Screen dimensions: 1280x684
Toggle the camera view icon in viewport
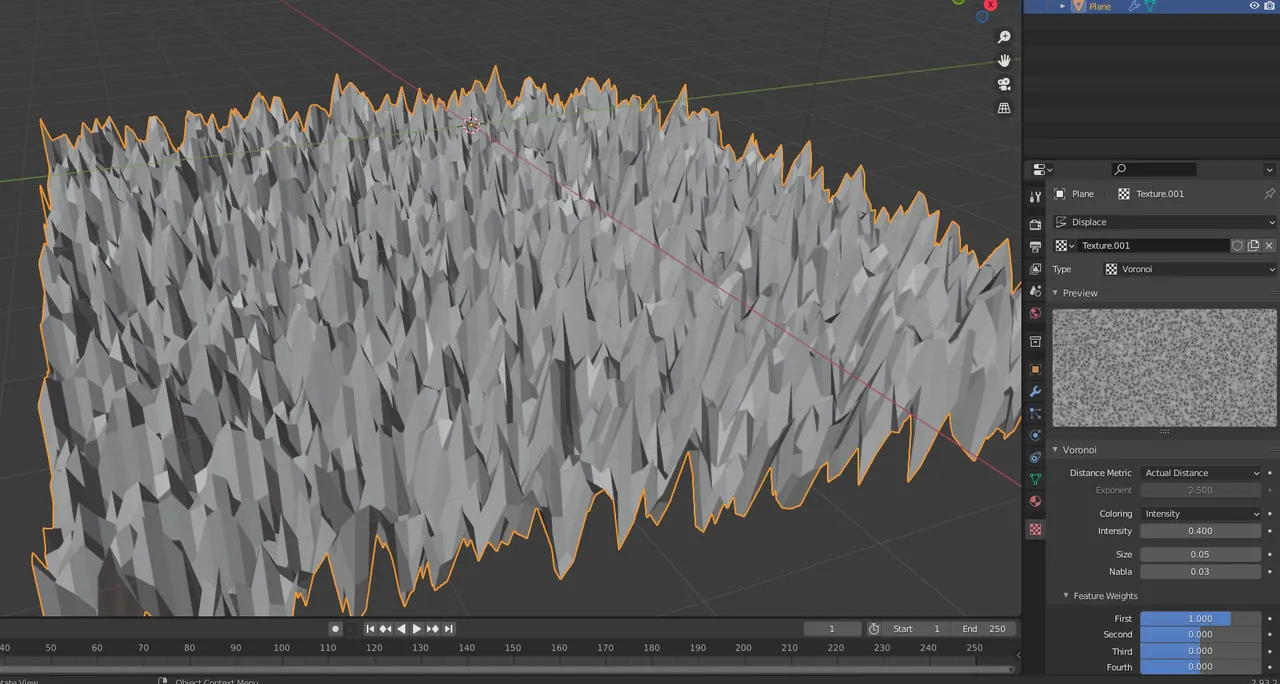coord(1004,84)
